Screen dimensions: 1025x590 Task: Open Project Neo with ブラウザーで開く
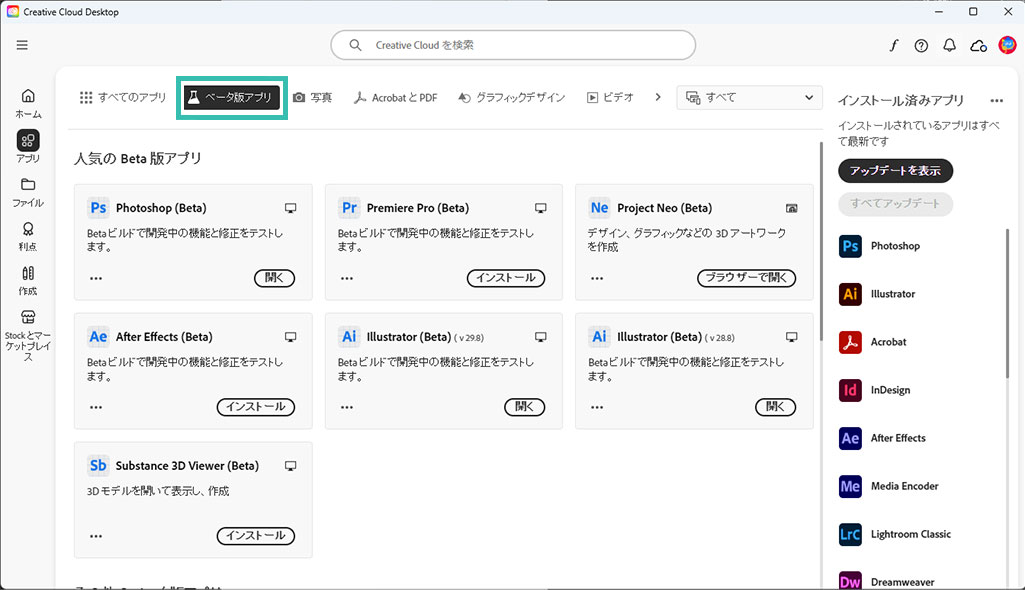coord(747,278)
